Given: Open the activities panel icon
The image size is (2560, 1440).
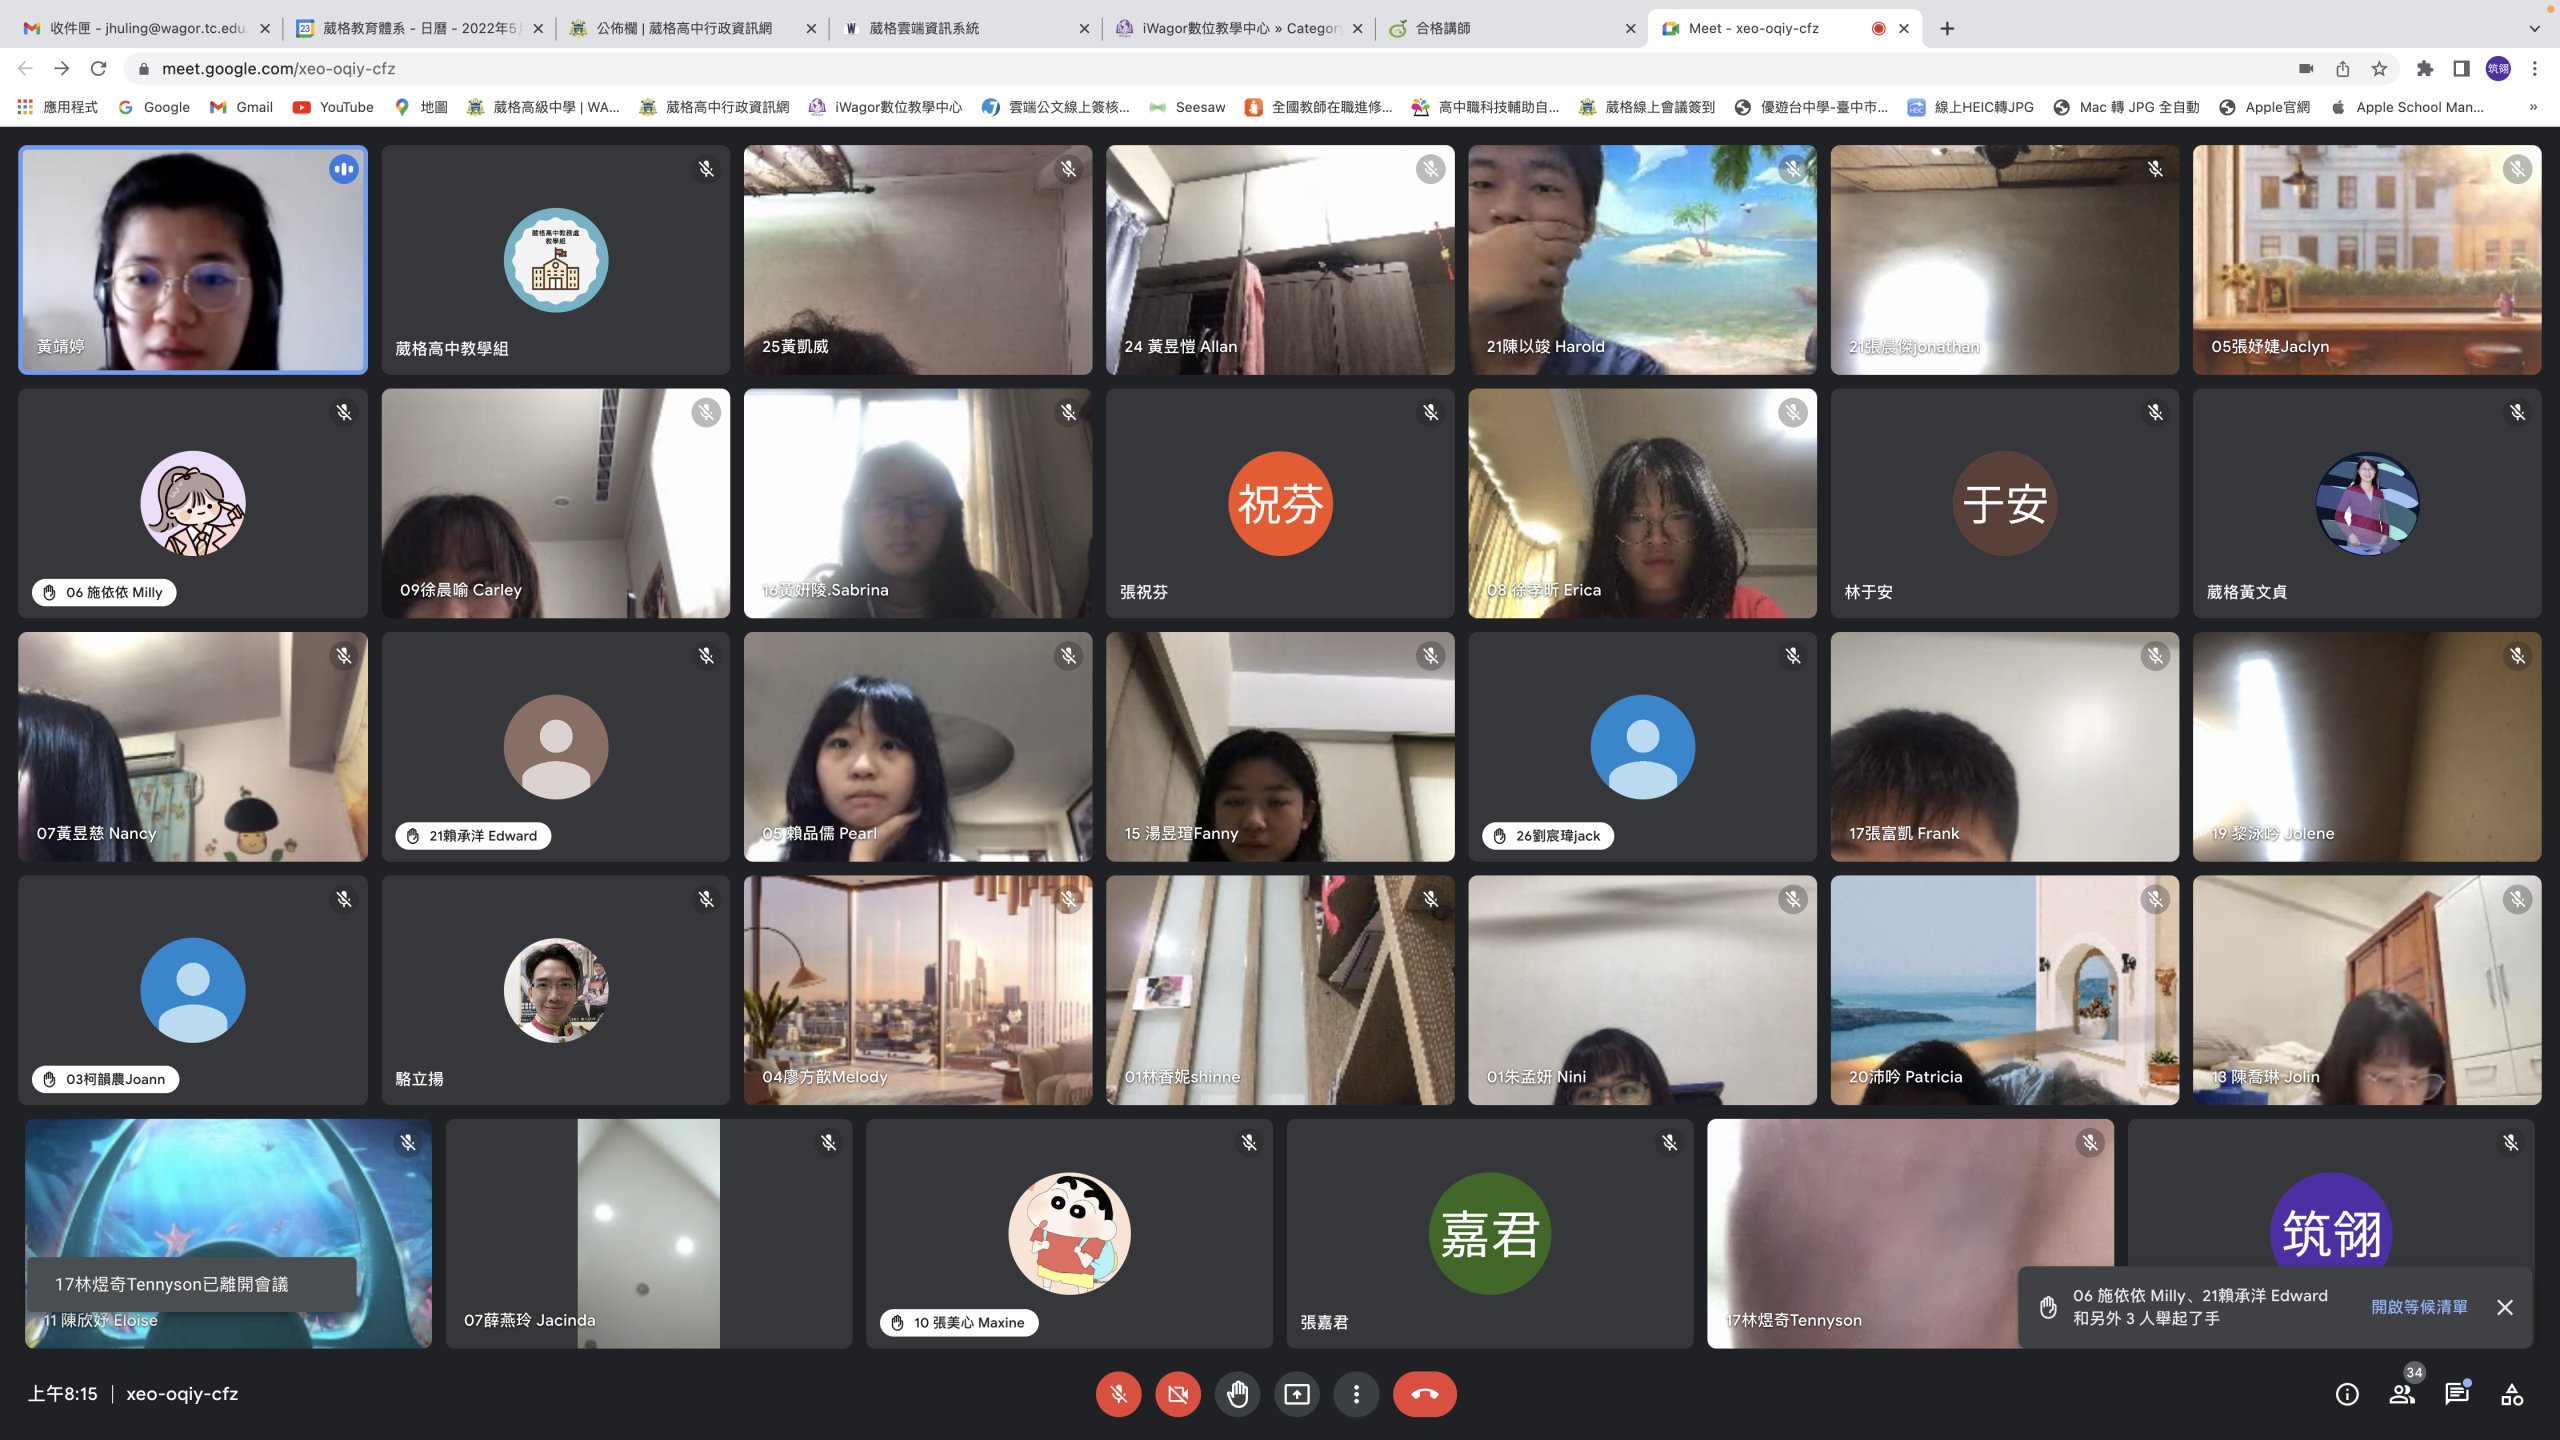Looking at the screenshot, I should [2512, 1394].
